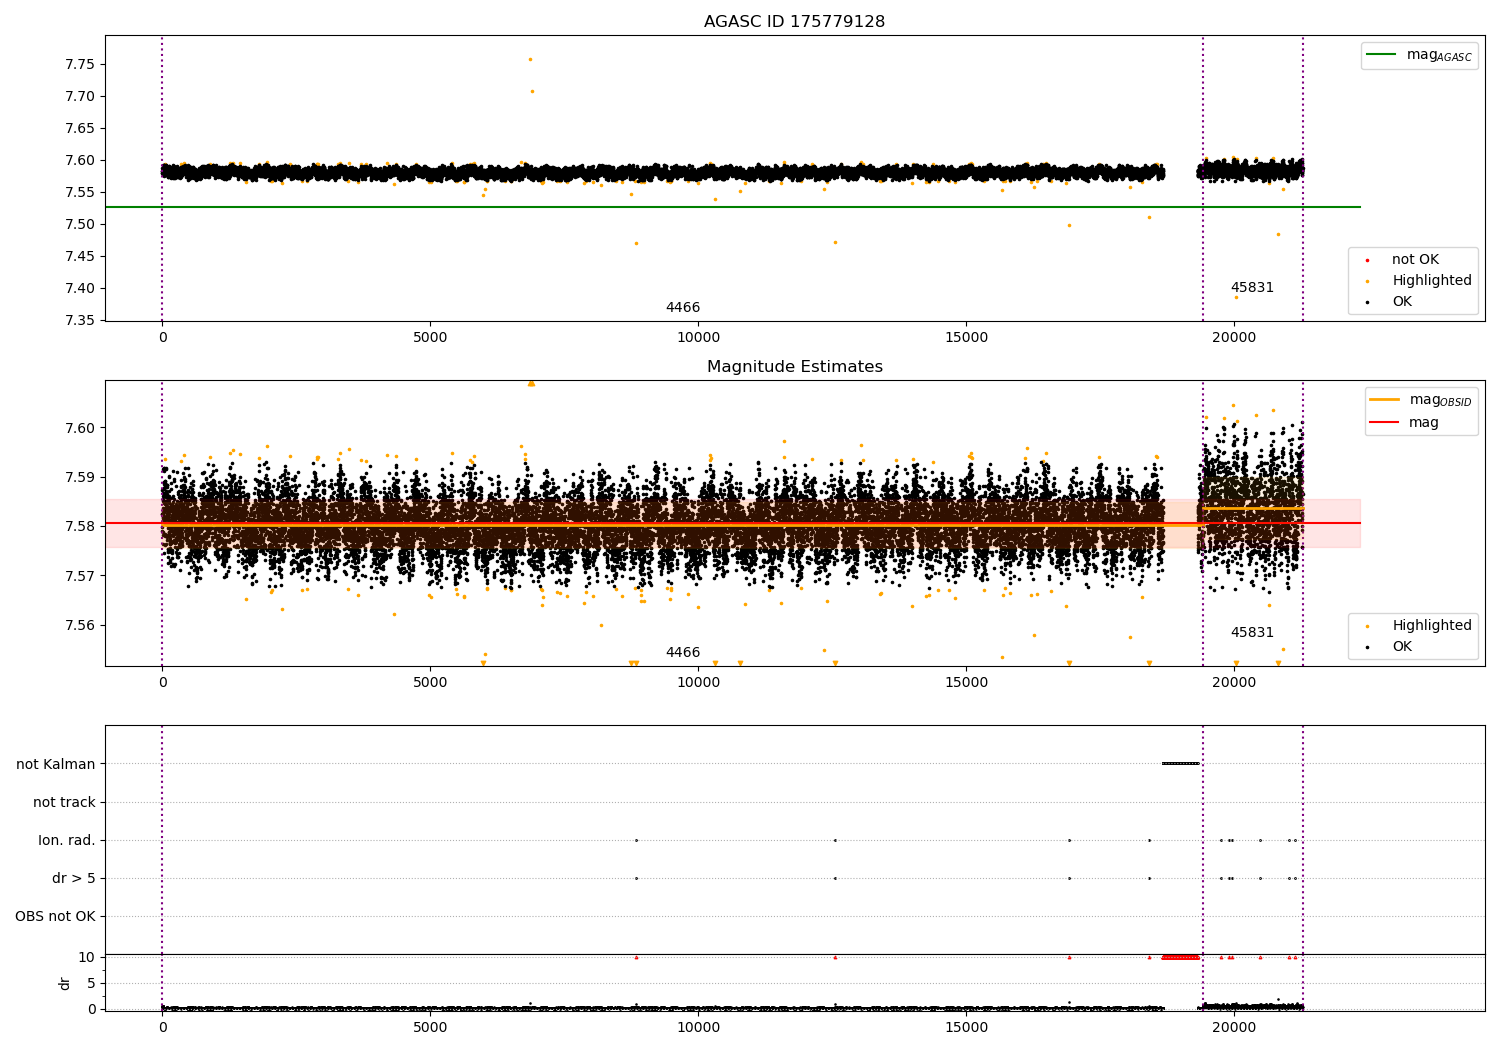The height and width of the screenshot is (1050, 1500).
Task: Click the 'not track' axis label
Action: click(x=64, y=802)
